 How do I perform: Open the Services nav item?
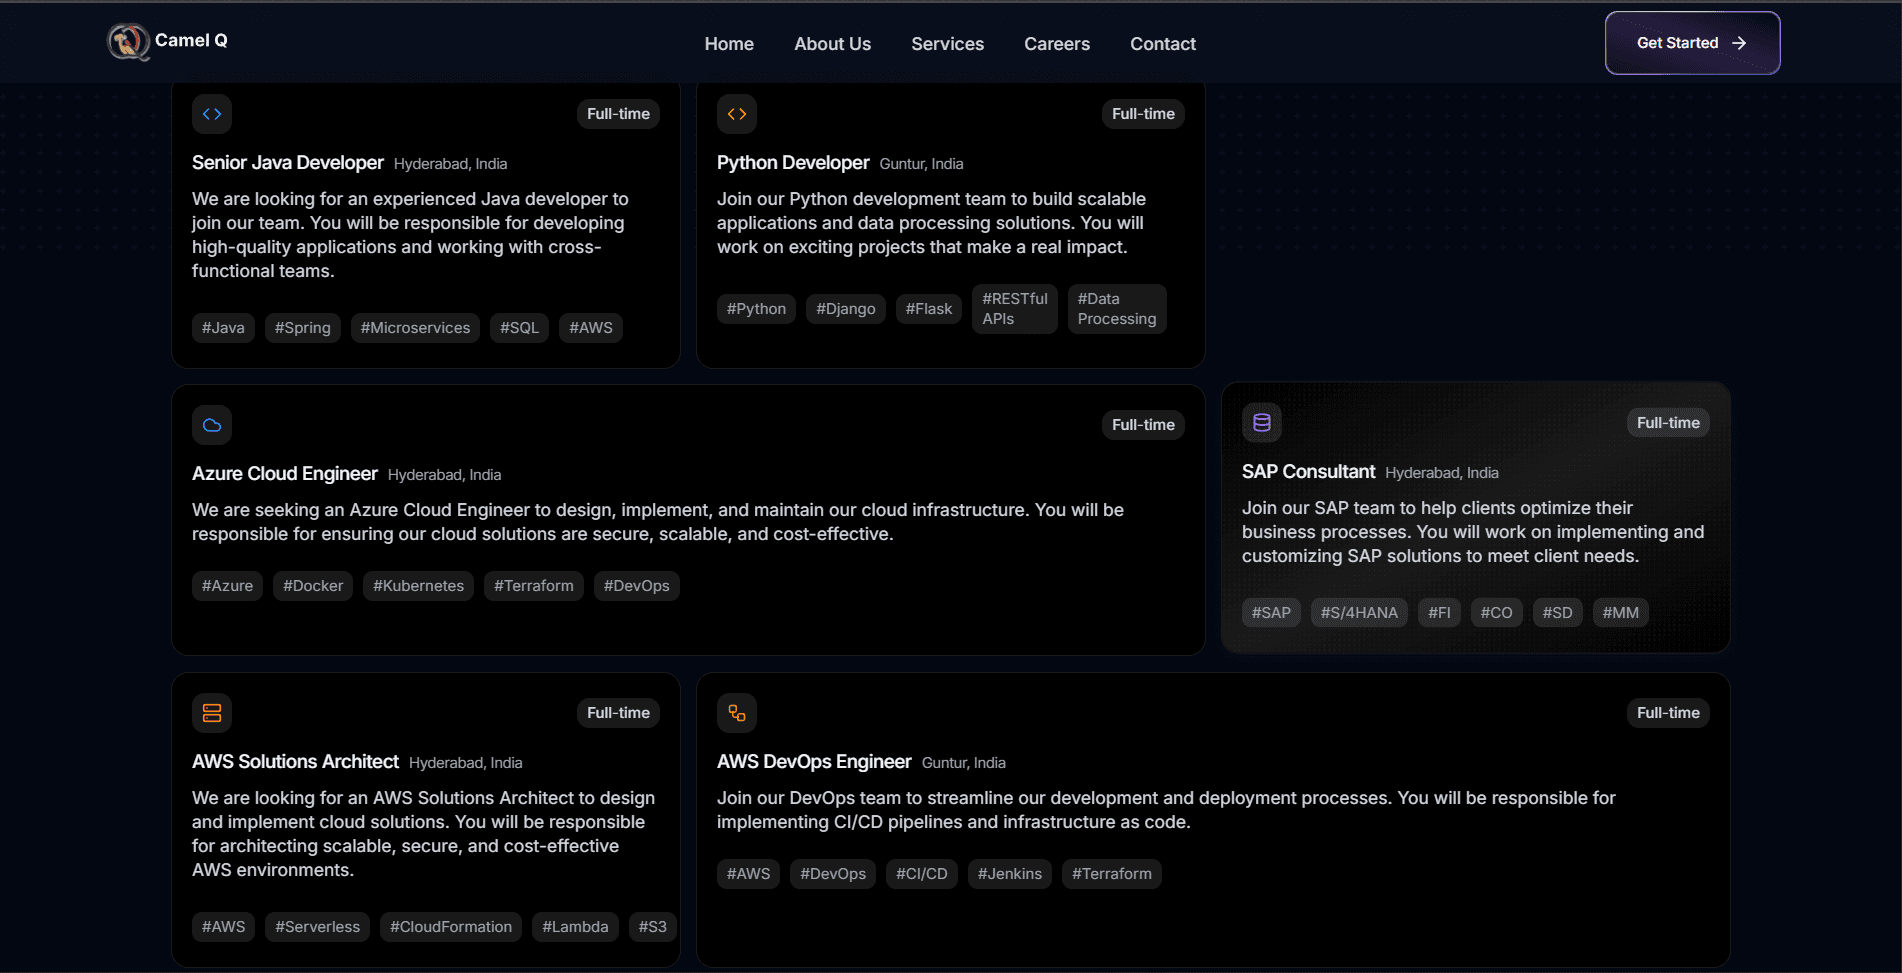click(947, 44)
